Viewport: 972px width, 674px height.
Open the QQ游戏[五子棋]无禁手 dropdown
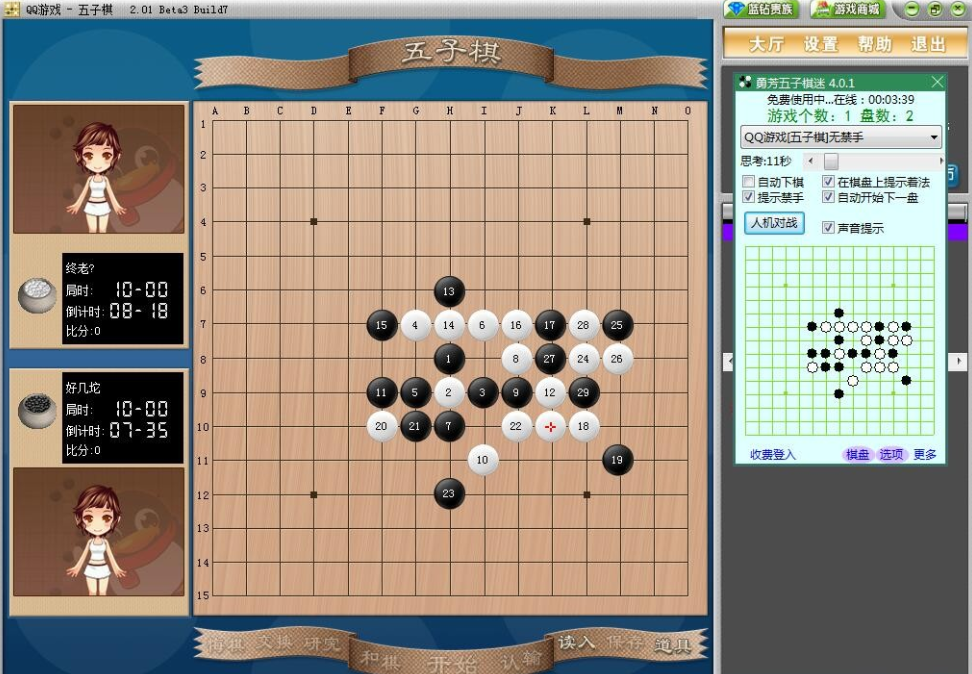tap(841, 137)
